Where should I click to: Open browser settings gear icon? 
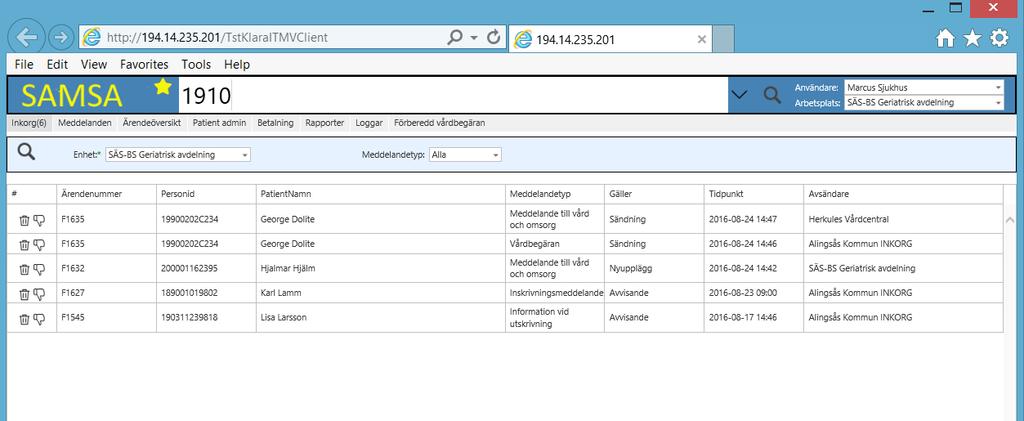coord(999,39)
